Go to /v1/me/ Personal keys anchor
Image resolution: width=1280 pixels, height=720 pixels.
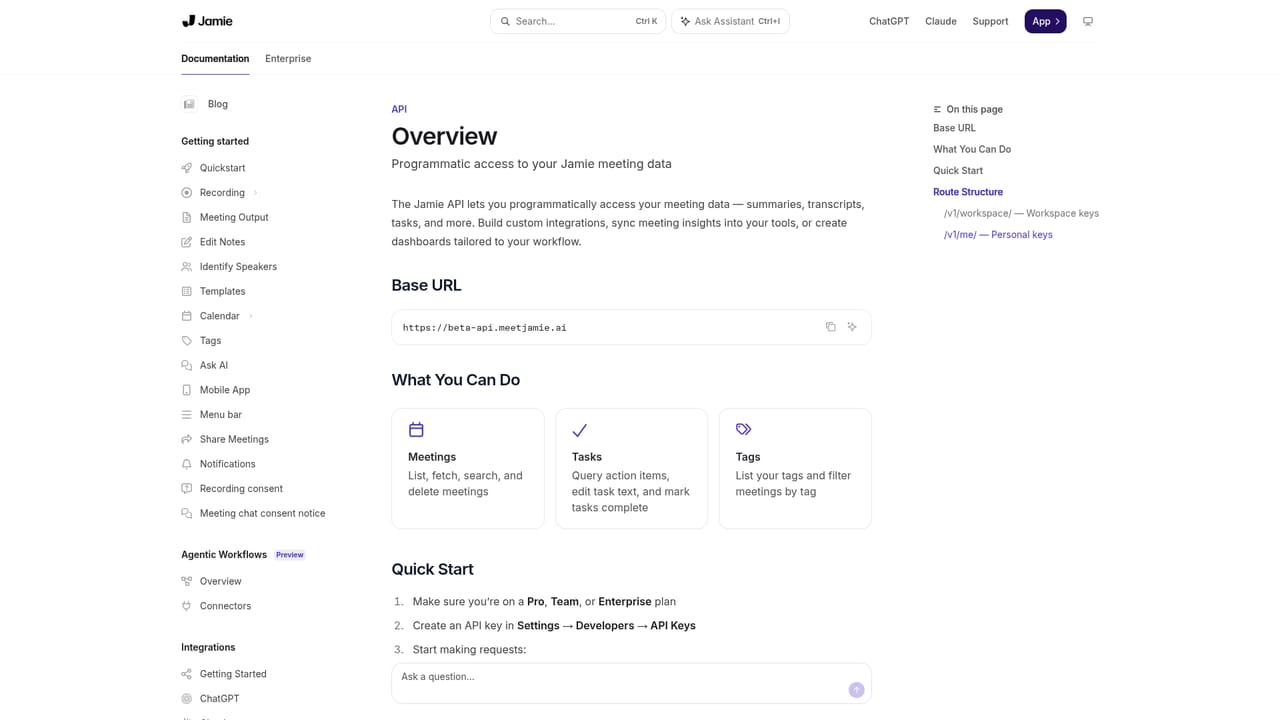point(998,235)
